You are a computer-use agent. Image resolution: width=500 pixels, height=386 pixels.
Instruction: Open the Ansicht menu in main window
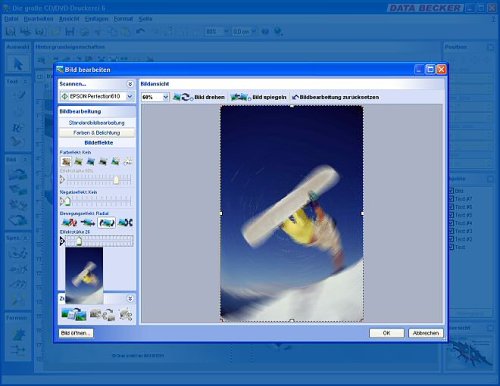pos(69,19)
